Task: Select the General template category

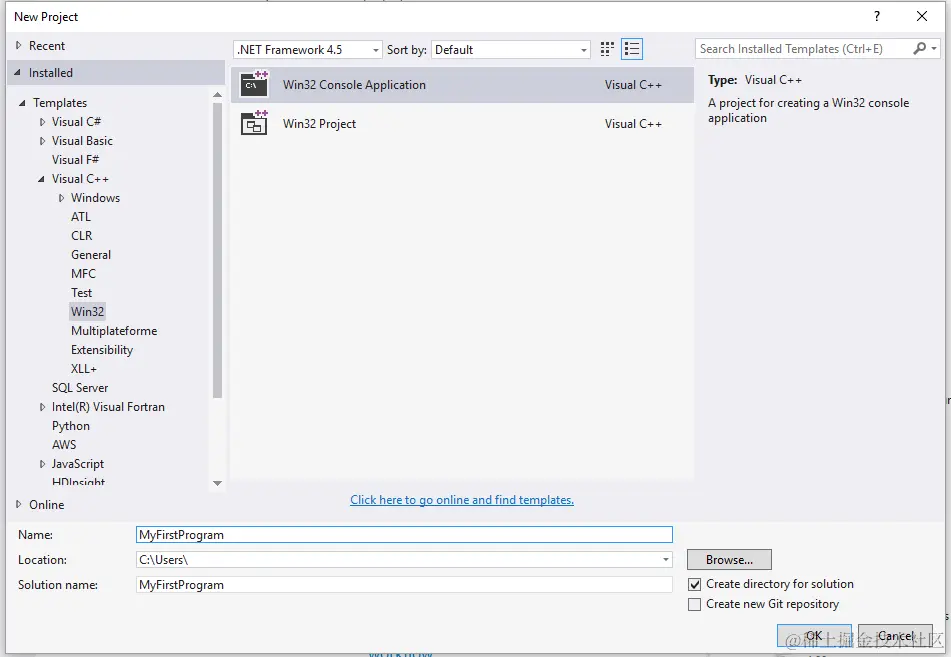Action: (x=91, y=255)
